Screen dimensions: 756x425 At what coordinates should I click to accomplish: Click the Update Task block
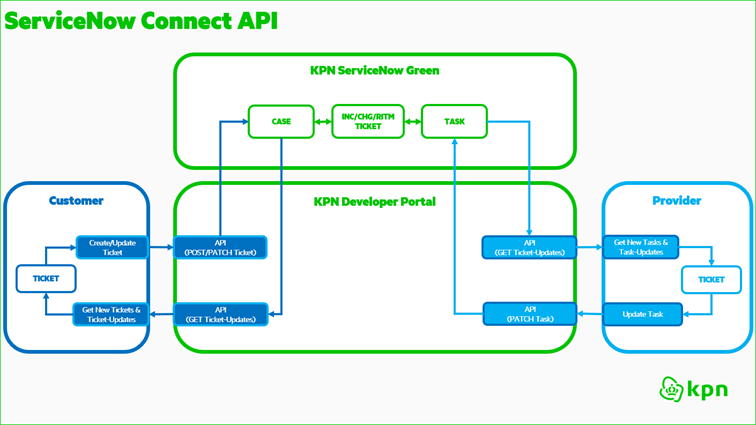pyautogui.click(x=643, y=314)
